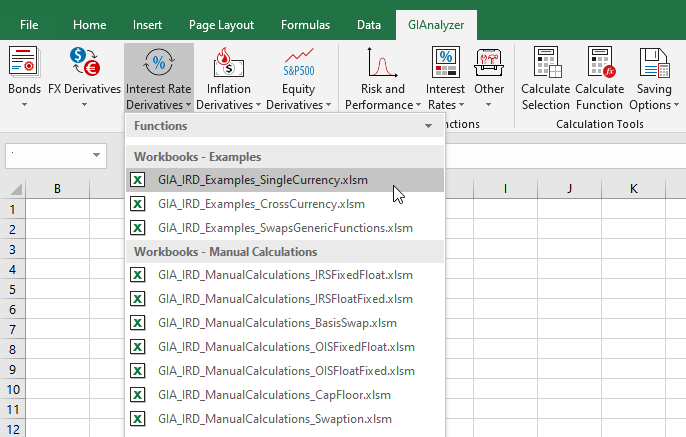The image size is (686, 437).
Task: Open the Other toolbox icon
Action: 489,62
